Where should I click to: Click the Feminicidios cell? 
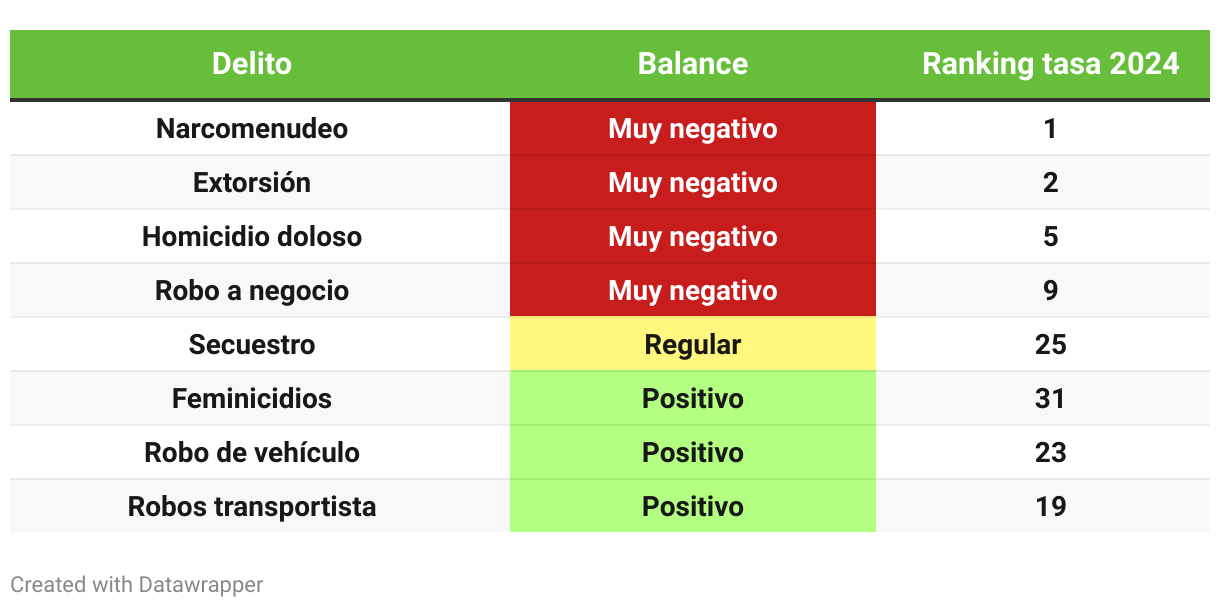coord(252,399)
